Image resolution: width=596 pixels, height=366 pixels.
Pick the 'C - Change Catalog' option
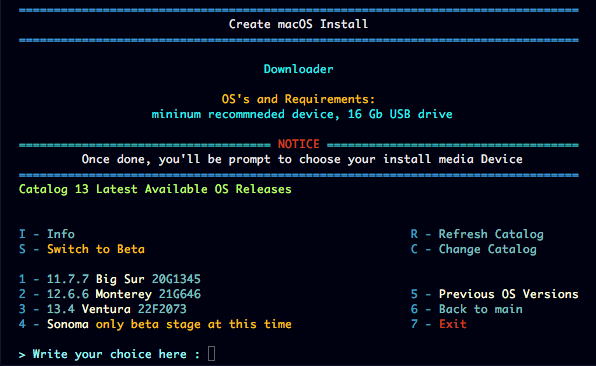pos(473,249)
